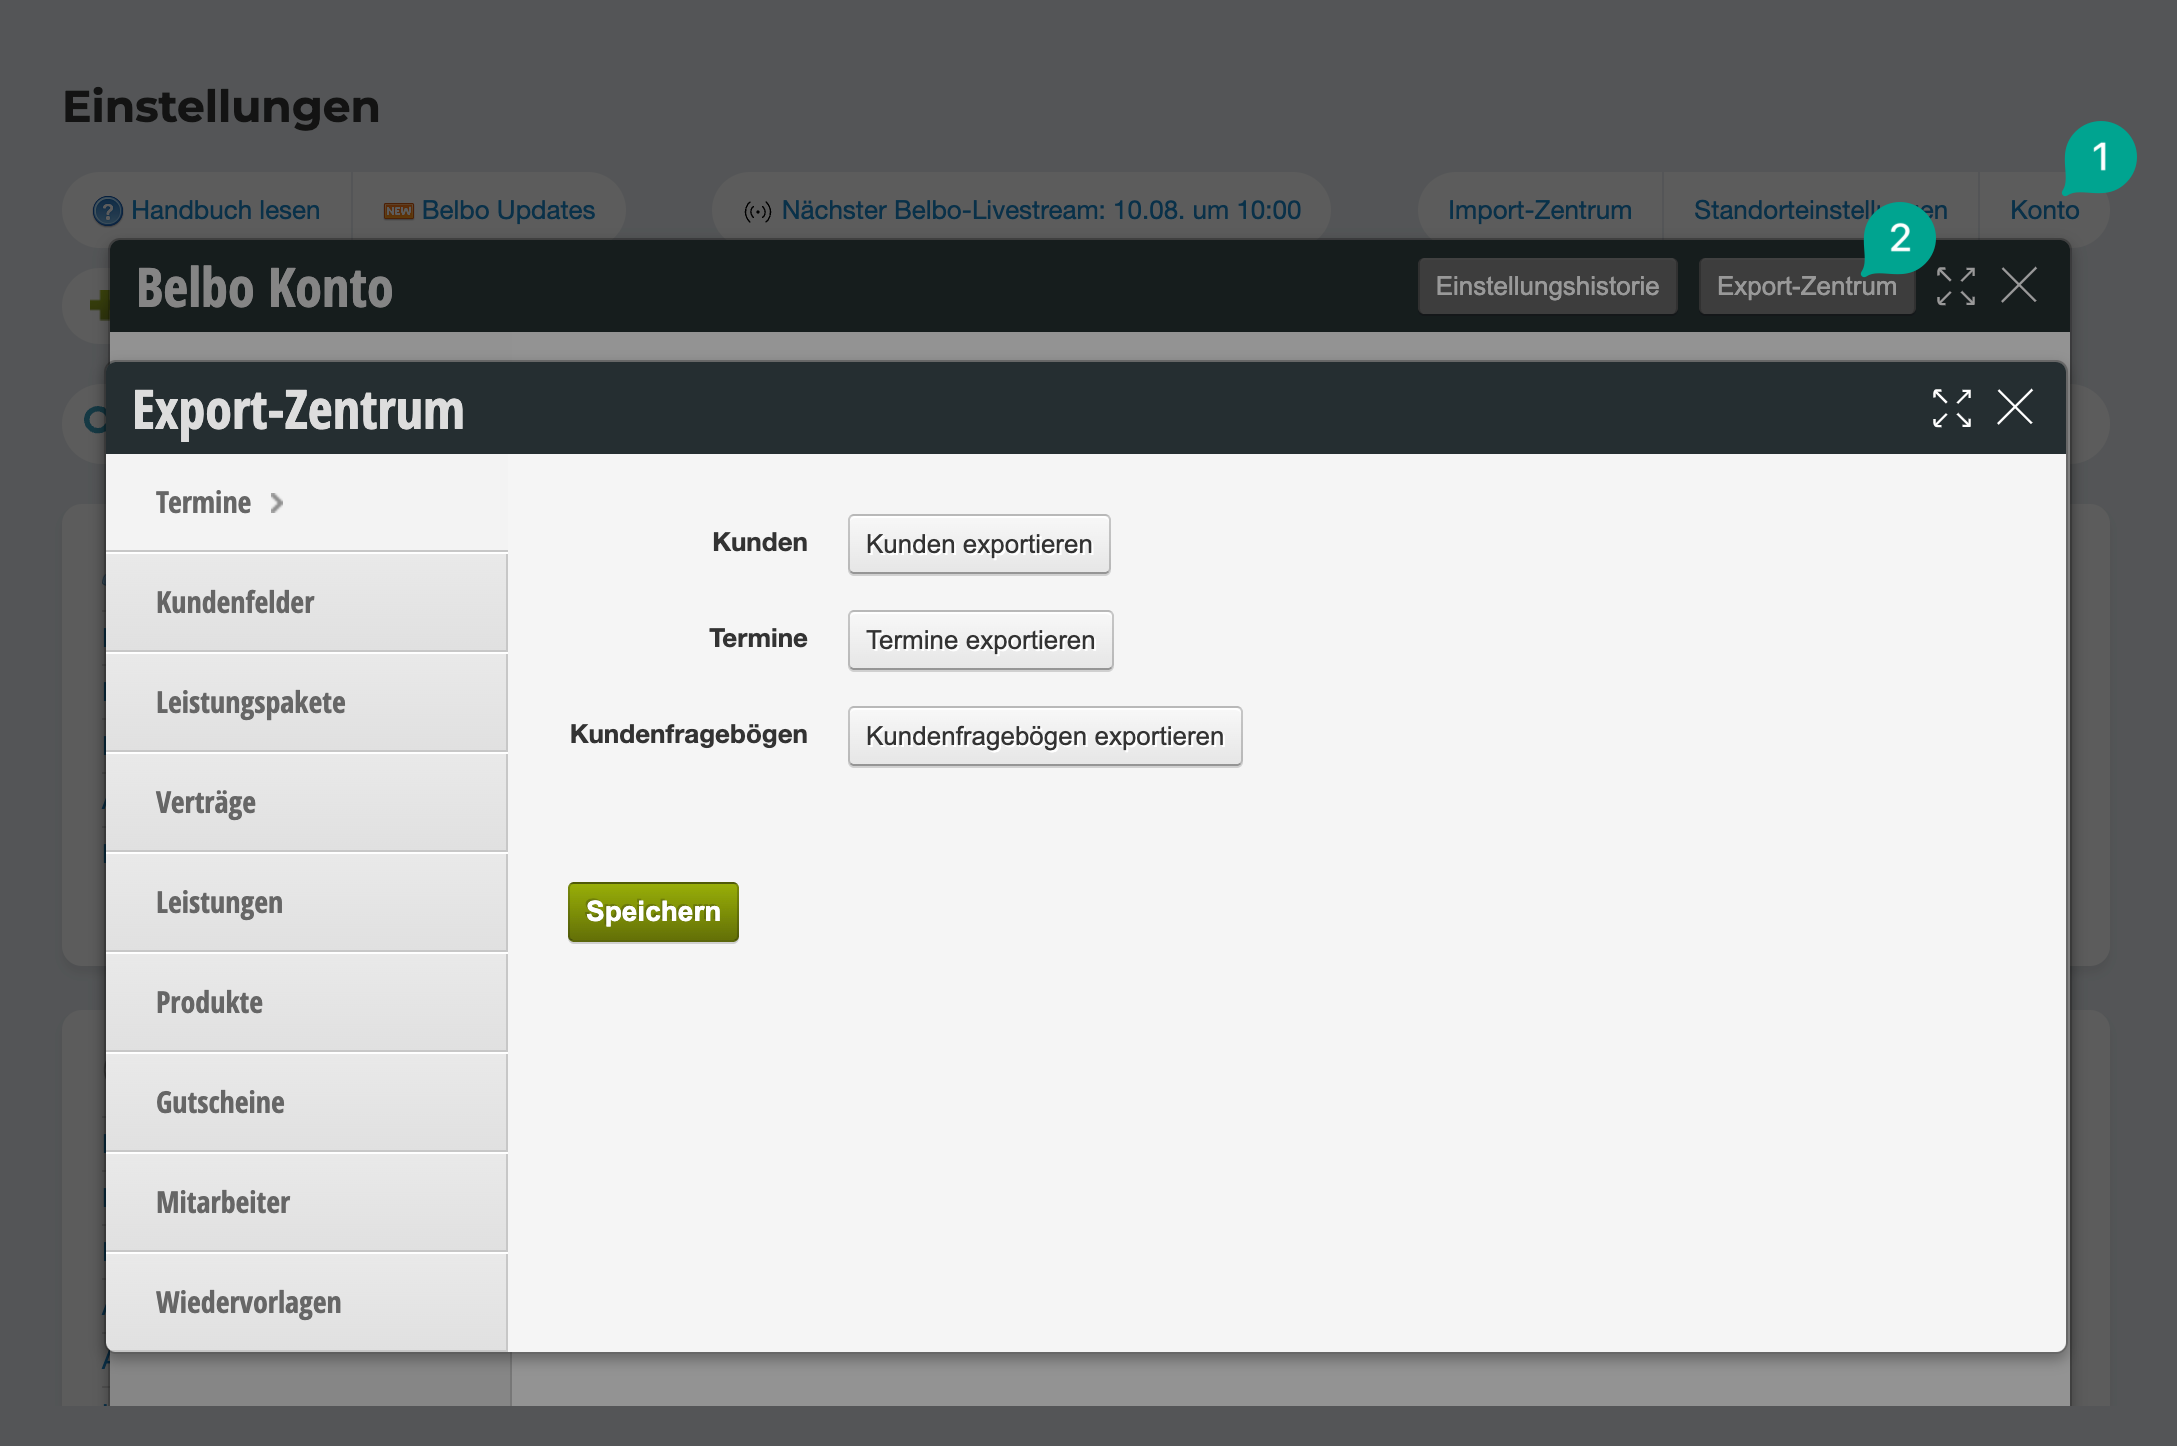Open the Belbo Updates link
Screen dimensions: 2177x1446
click(x=508, y=211)
